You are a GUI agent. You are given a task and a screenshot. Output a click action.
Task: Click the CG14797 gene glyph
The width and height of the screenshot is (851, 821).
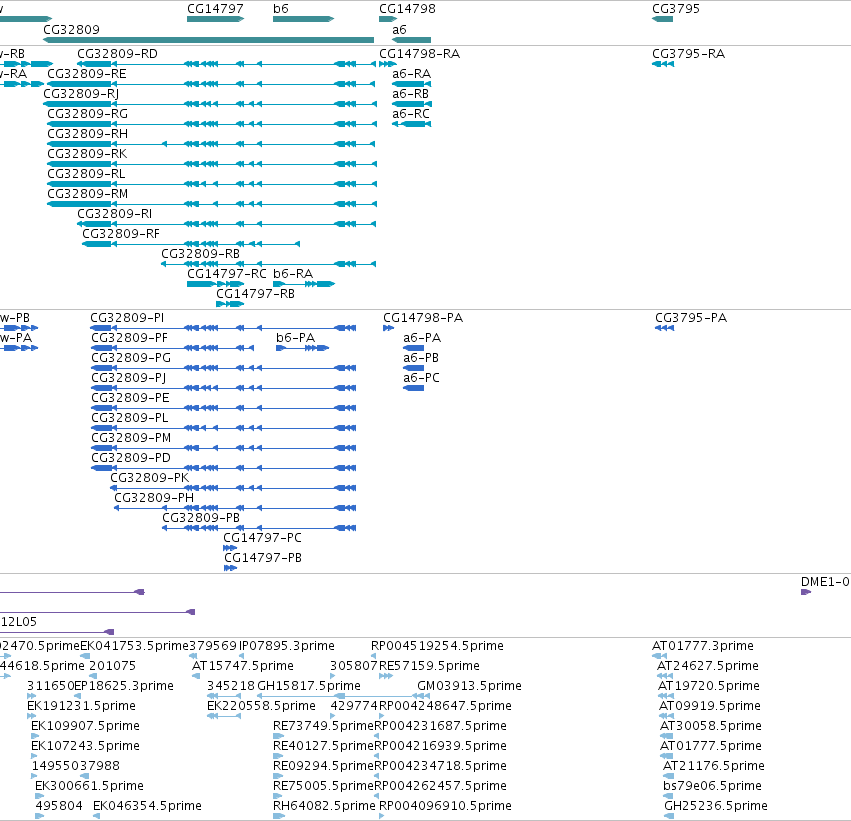(x=215, y=19)
